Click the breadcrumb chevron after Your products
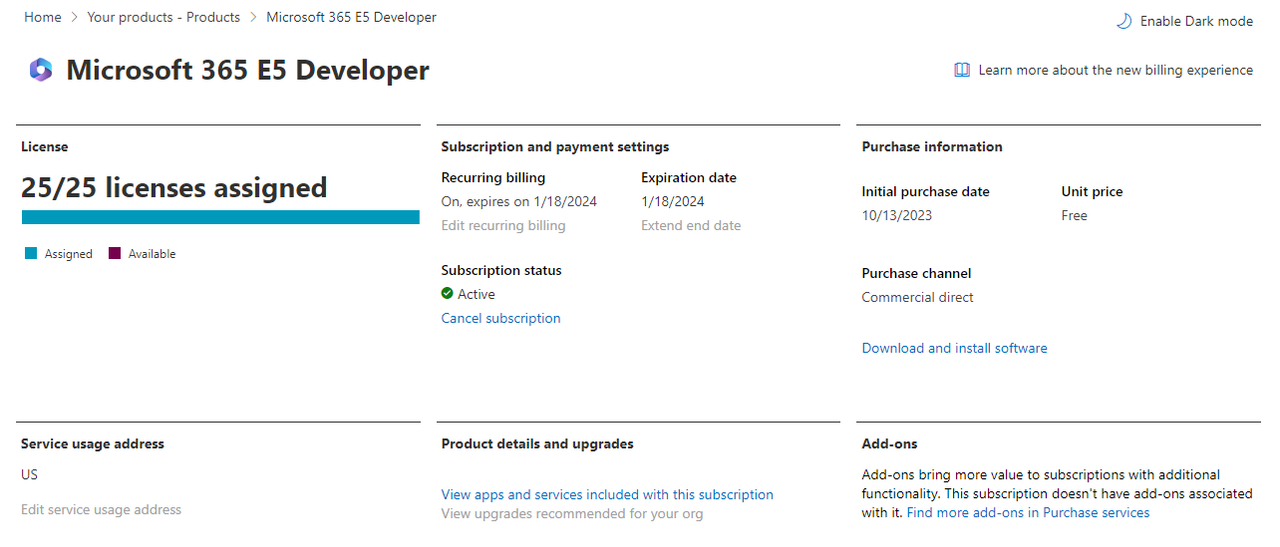This screenshot has height=547, width=1280. [x=253, y=17]
